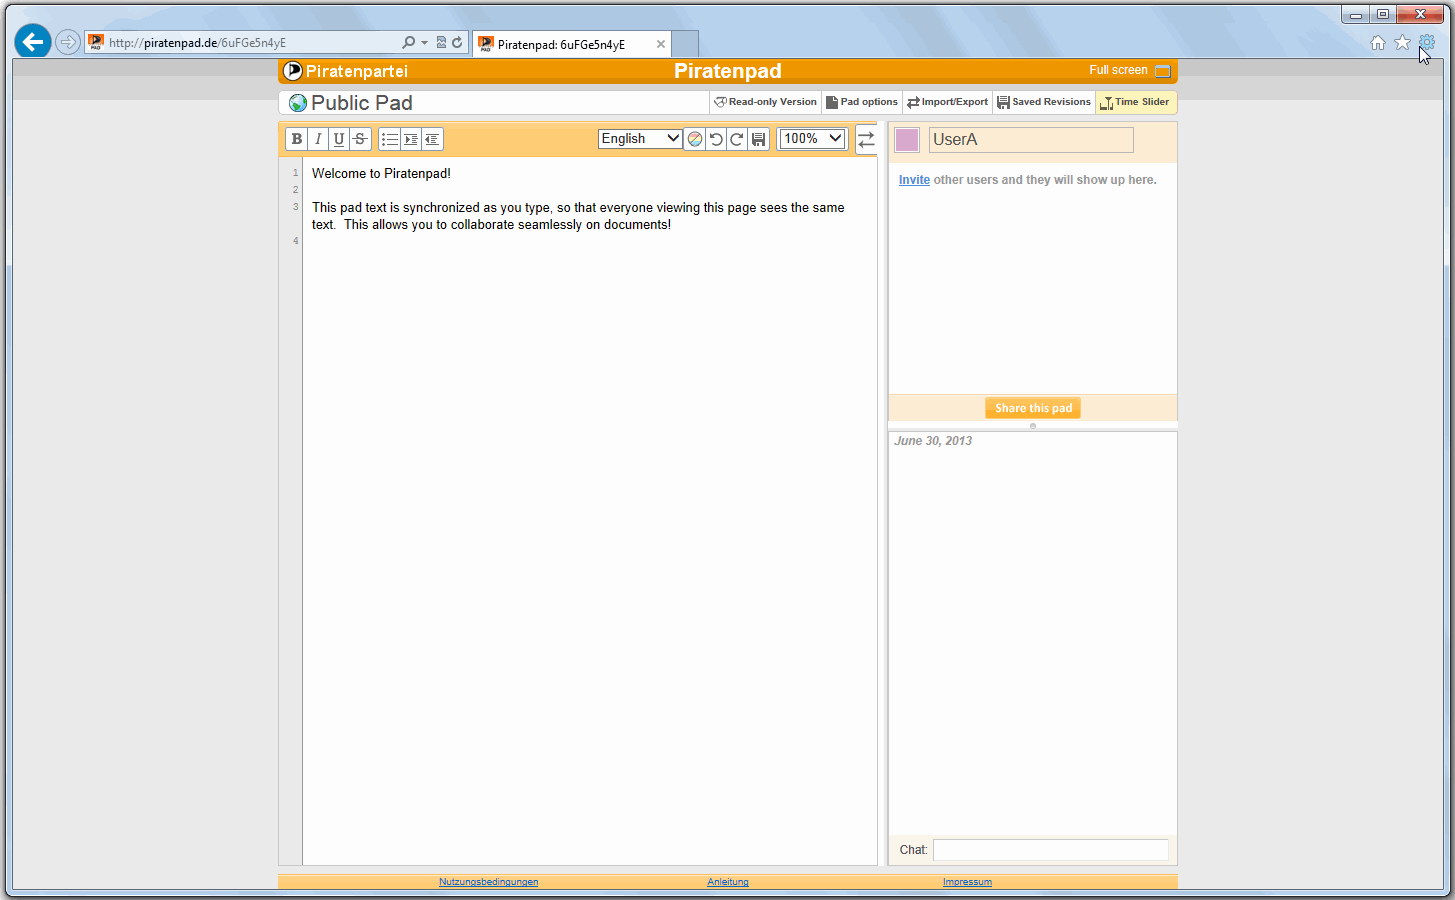Open the language dropdown showing English
Screen dimensions: 1455x900
[x=640, y=139]
